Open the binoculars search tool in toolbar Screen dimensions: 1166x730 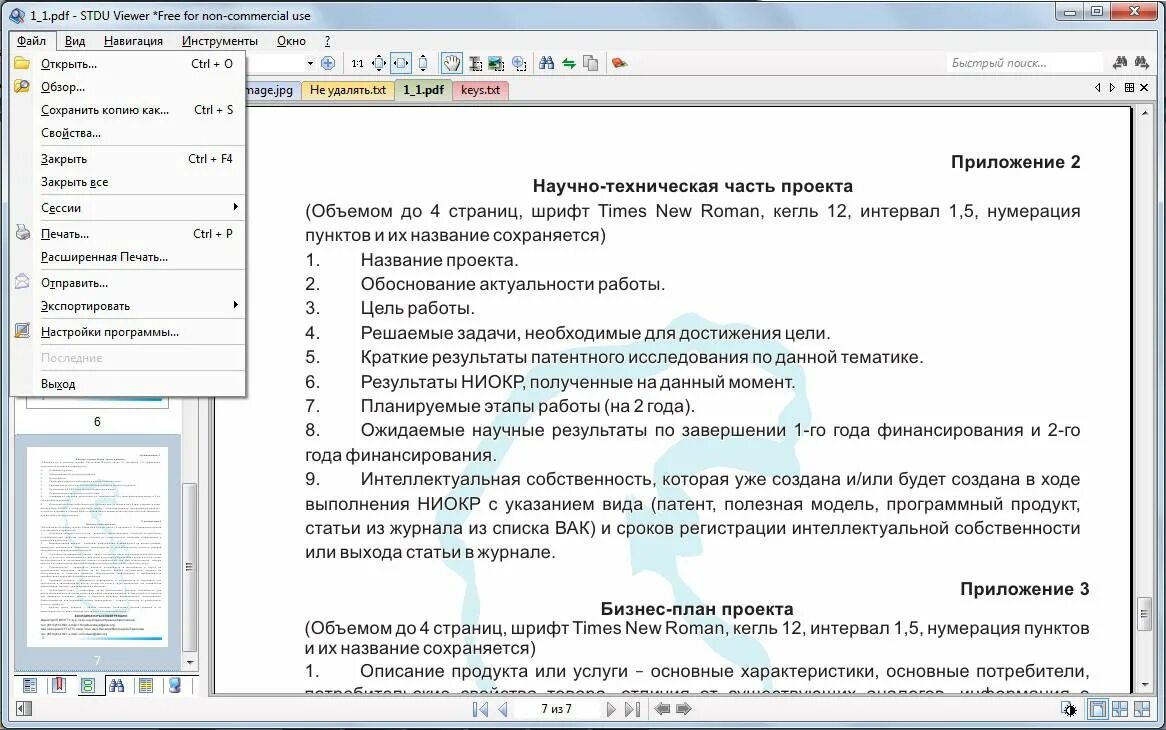coord(547,63)
